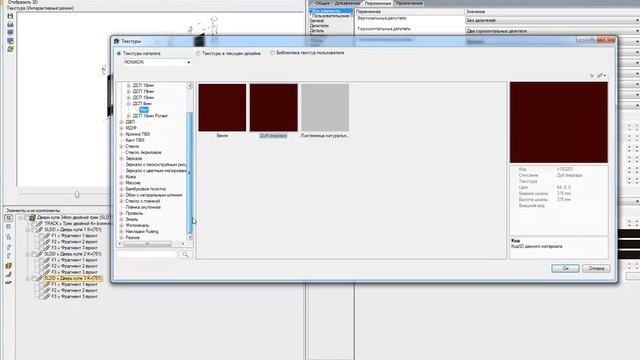Select Эмаль in the catalog tree
Image resolution: width=640 pixels, height=360 pixels.
coord(131,219)
